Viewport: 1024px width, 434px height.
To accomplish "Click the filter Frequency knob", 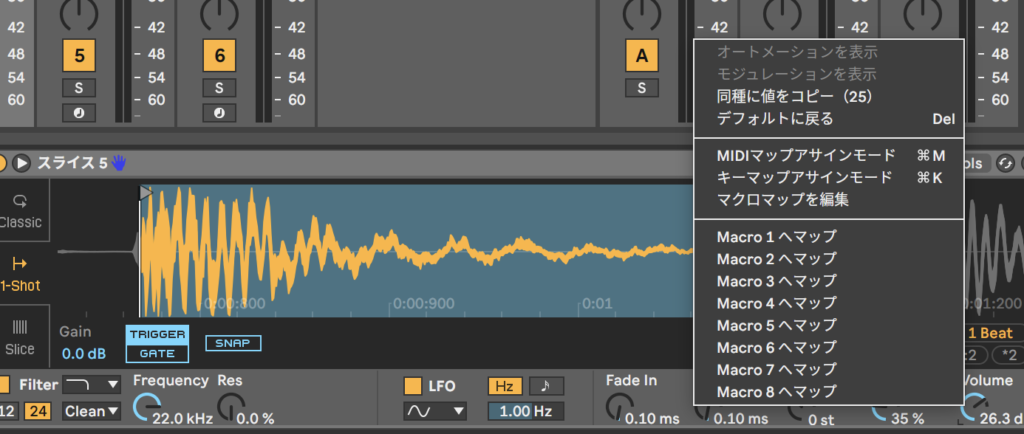I will tap(146, 407).
